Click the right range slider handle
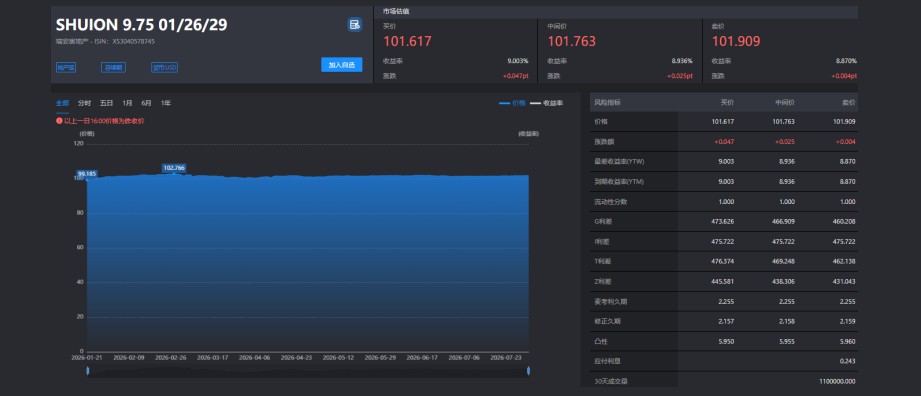The height and width of the screenshot is (396, 921). [529, 370]
